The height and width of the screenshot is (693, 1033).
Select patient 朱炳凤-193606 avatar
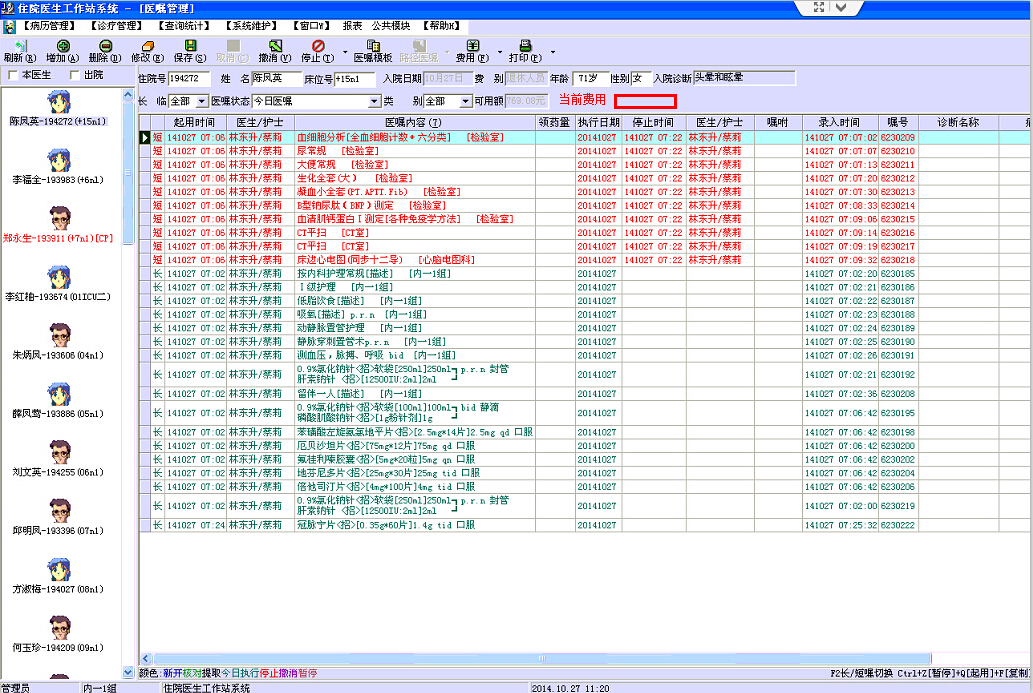click(x=59, y=335)
